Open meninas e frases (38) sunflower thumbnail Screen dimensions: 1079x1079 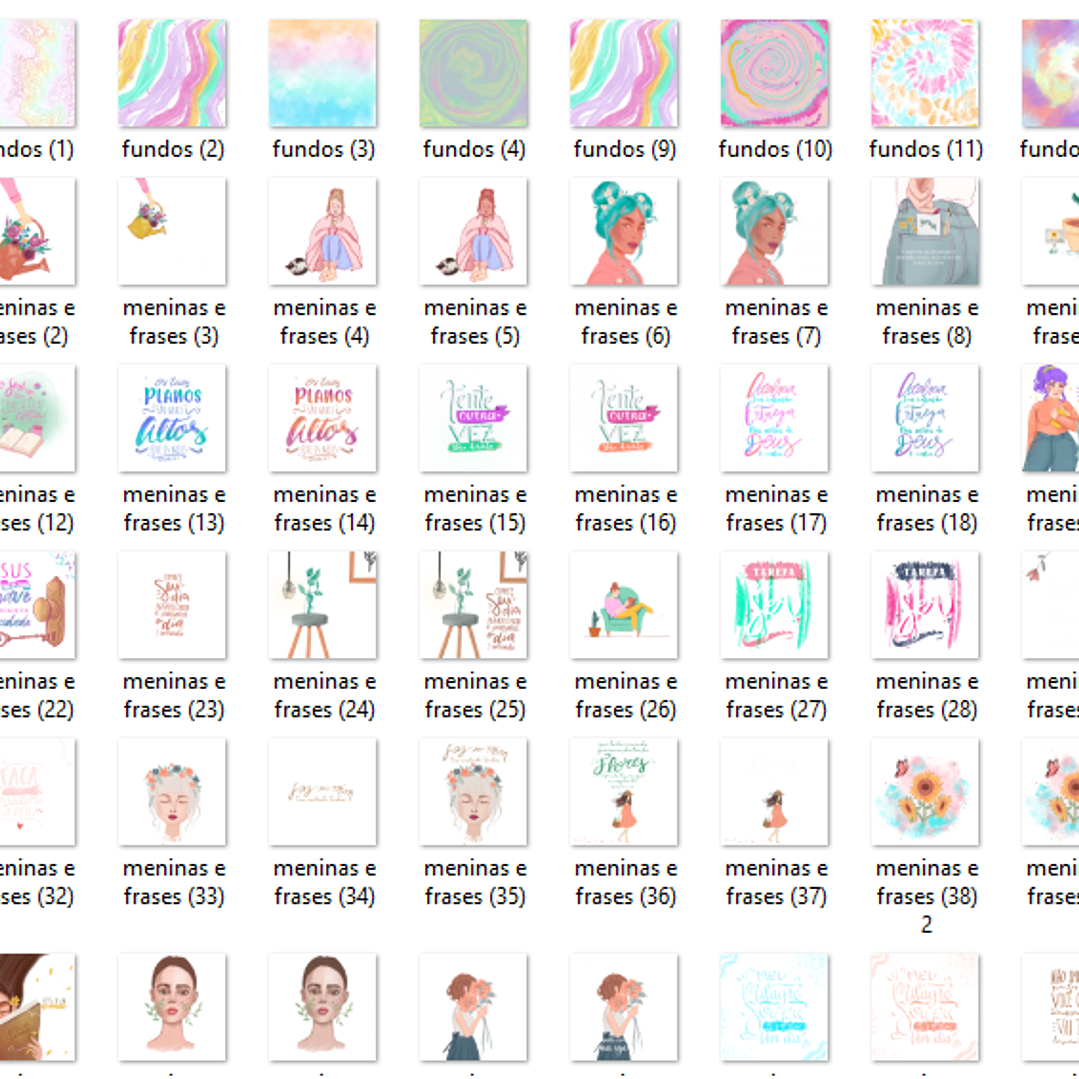pos(925,792)
